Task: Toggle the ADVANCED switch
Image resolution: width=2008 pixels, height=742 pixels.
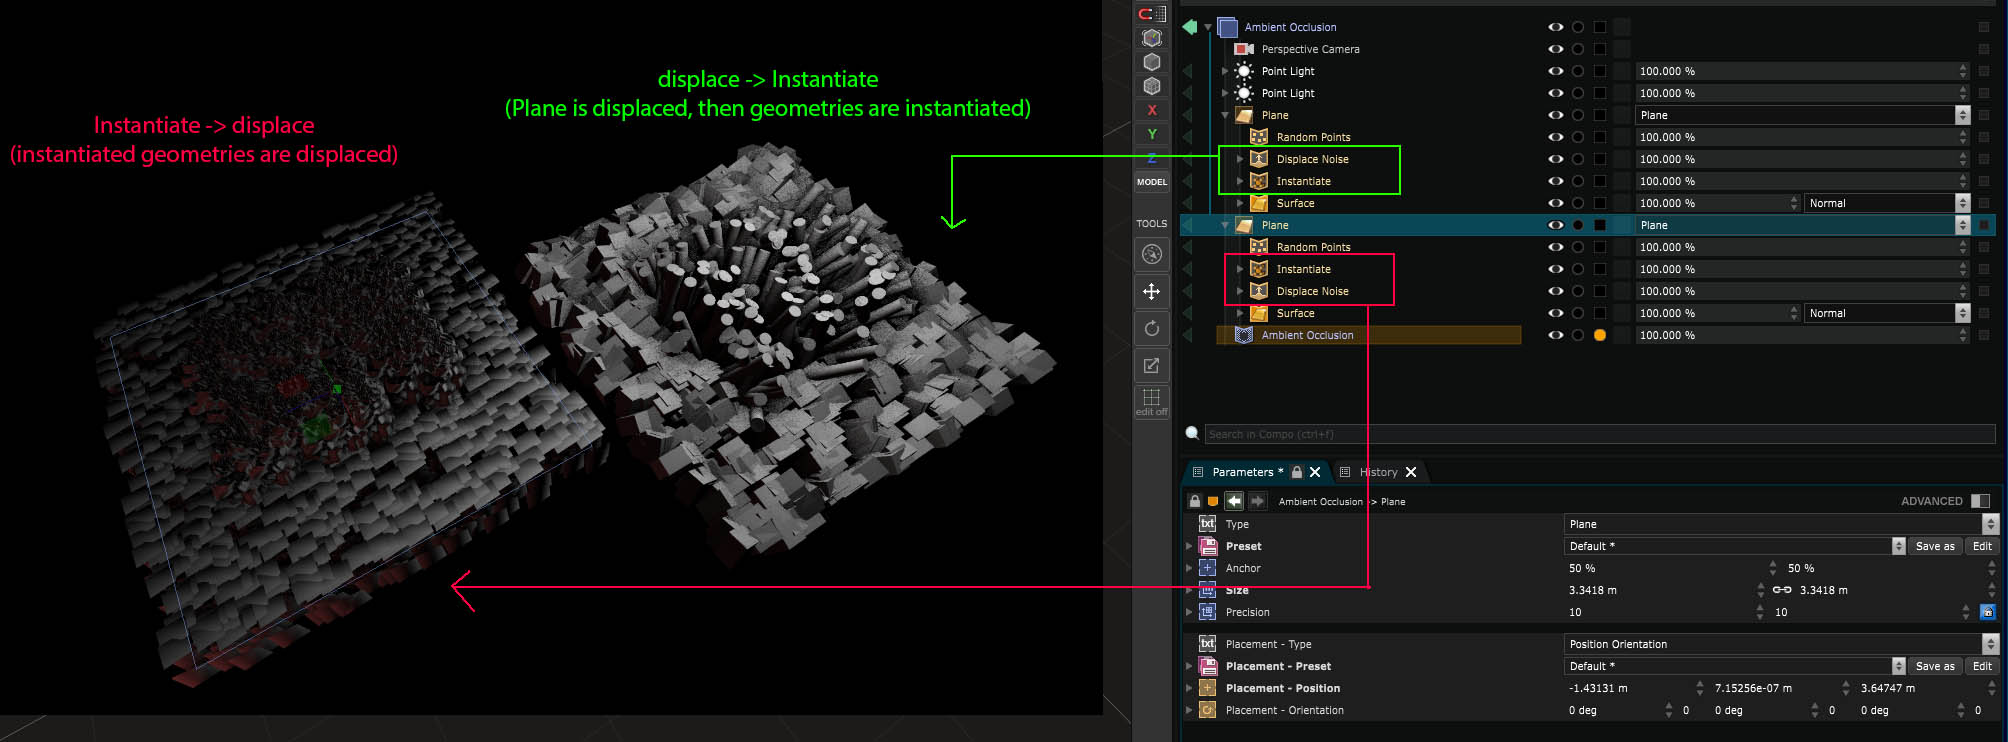Action: click(x=1980, y=501)
